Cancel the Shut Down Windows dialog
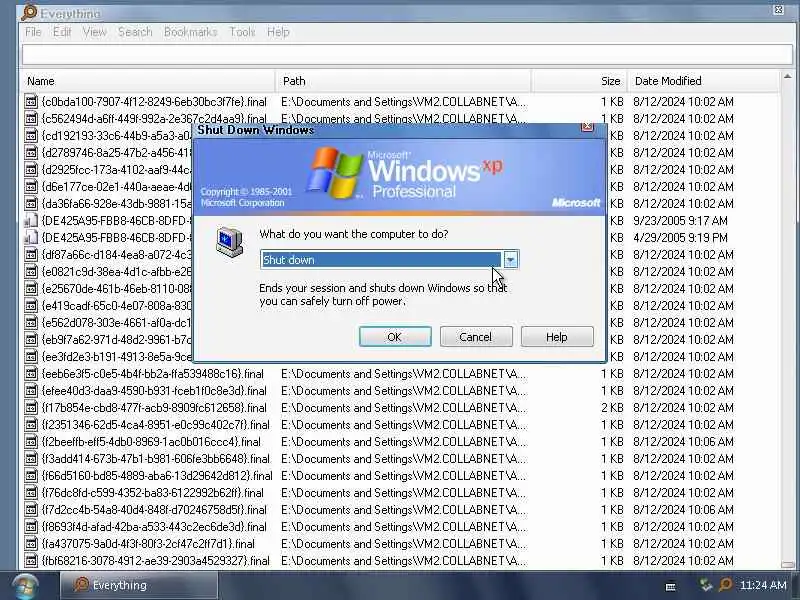800x600 pixels. tap(476, 337)
